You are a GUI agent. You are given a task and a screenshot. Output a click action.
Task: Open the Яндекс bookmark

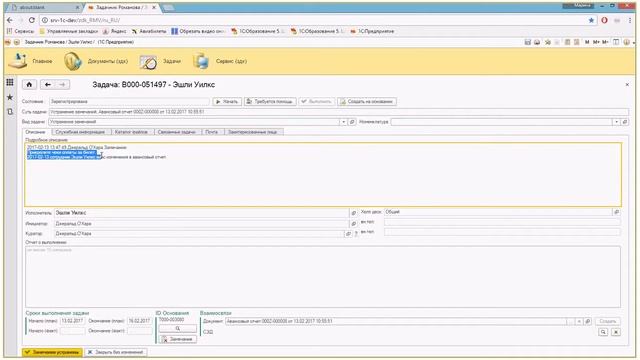click(x=114, y=31)
